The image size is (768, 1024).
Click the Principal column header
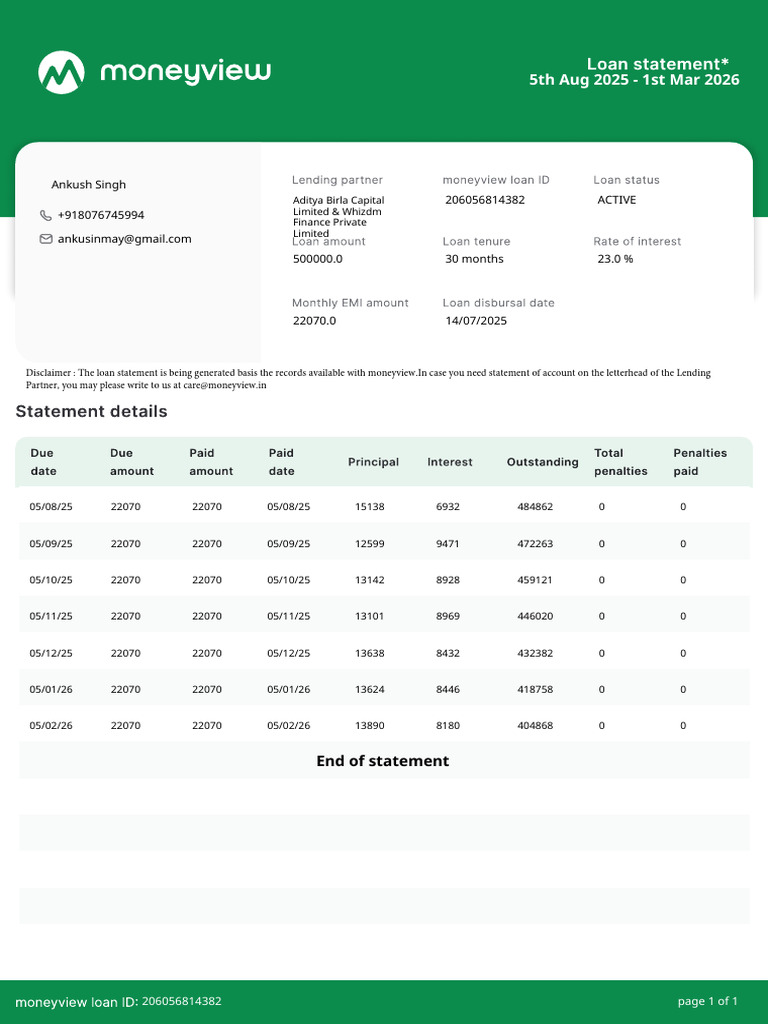click(373, 462)
